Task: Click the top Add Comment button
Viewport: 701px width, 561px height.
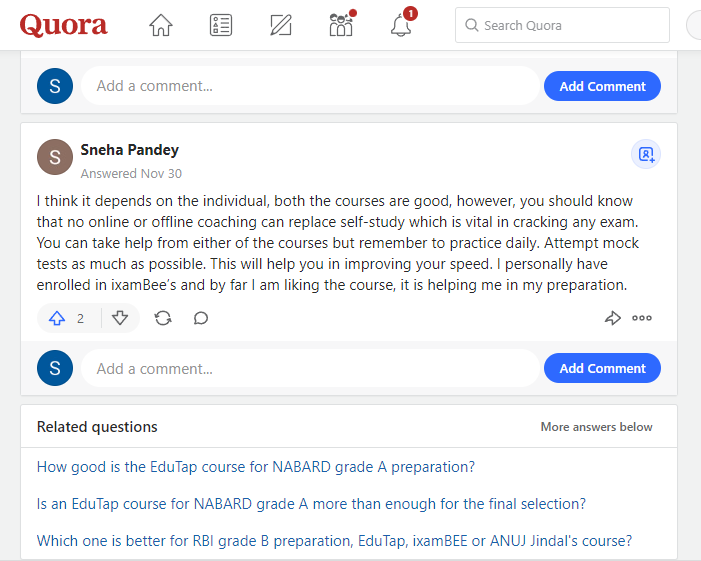Action: [602, 86]
